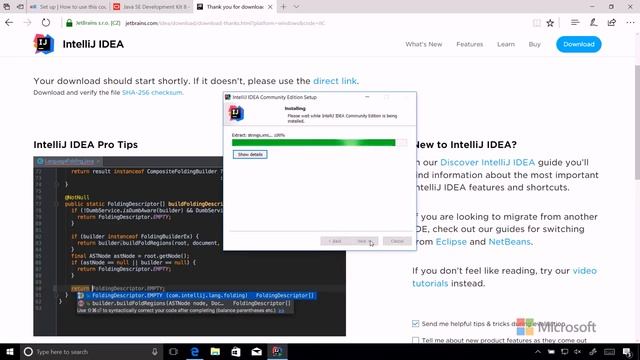Viewport: 640px width, 360px height.
Task: Click the Share icon in Edge toolbar
Action: tap(611, 22)
